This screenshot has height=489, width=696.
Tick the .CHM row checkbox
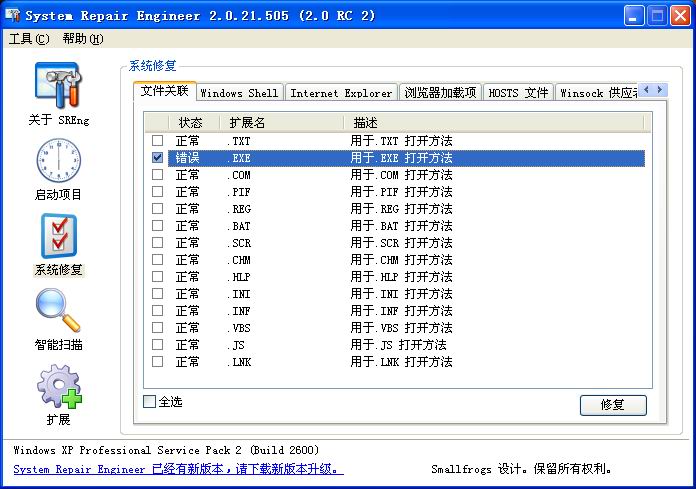coord(157,260)
